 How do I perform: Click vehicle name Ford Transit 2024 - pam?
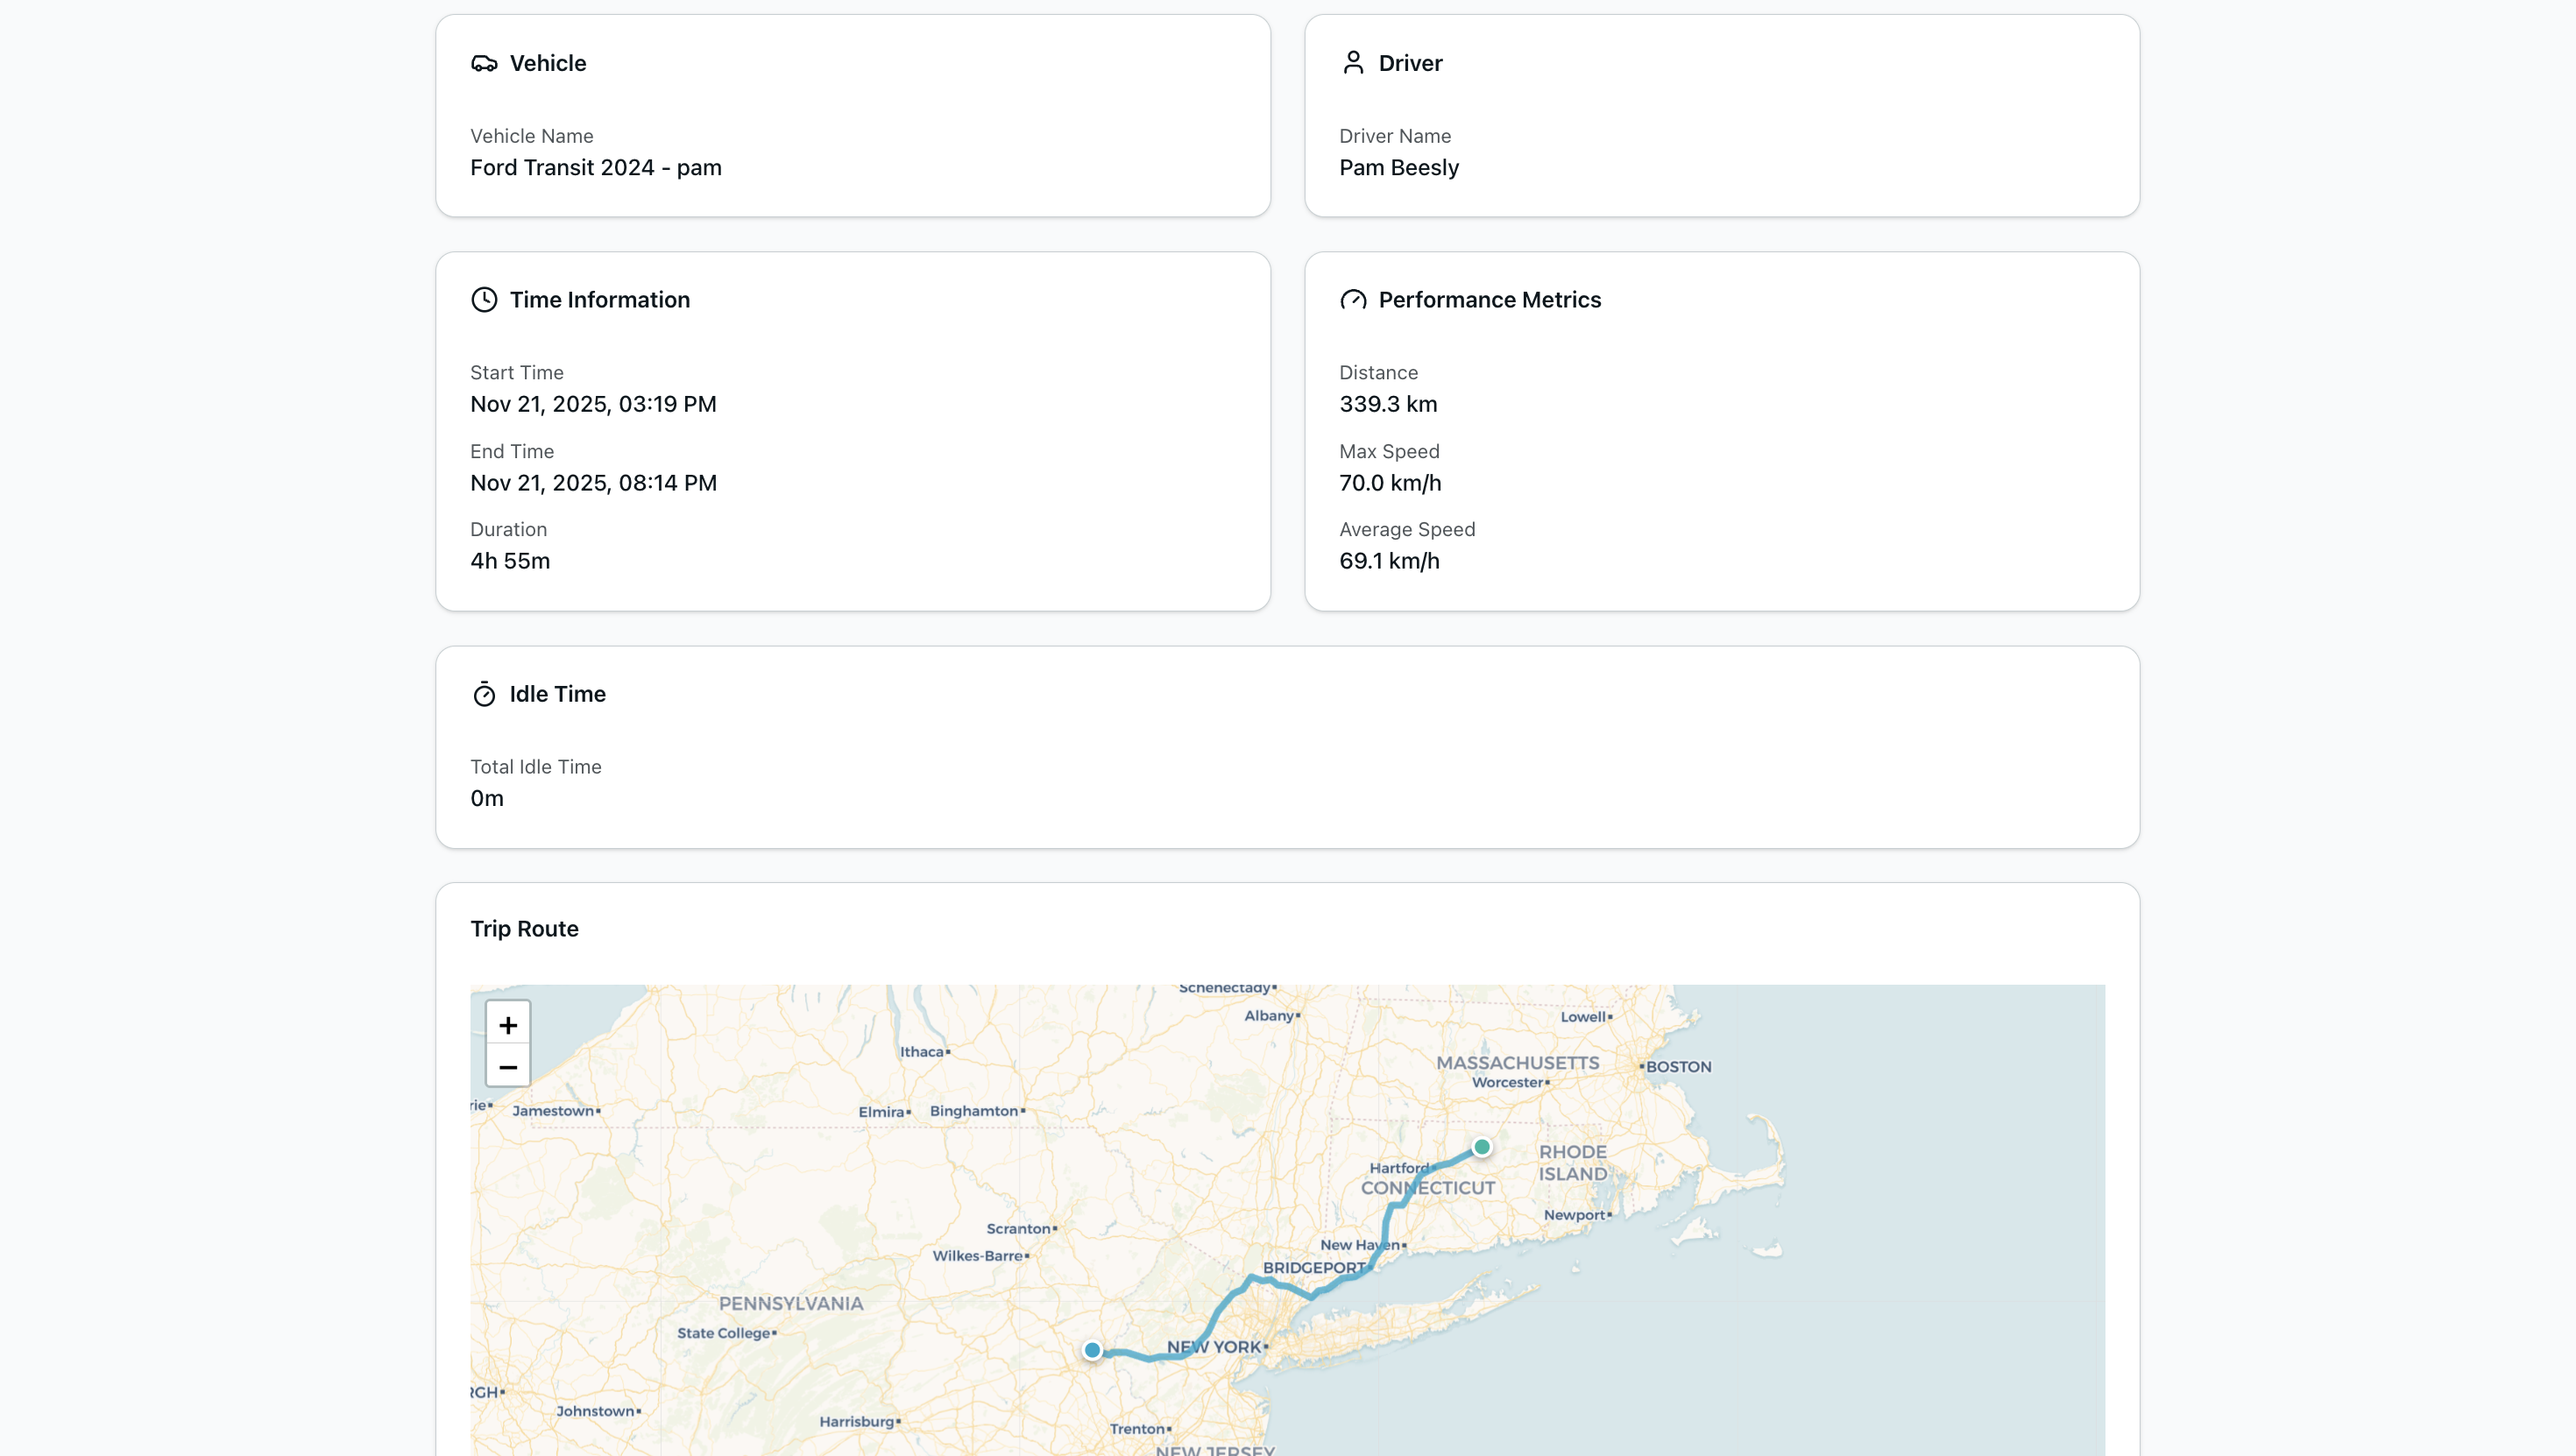596,167
